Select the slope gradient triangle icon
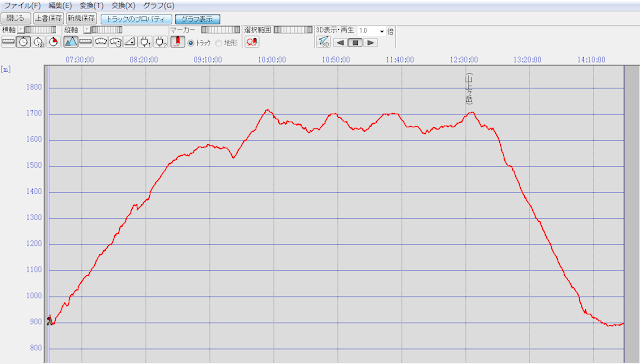Viewport: 640px width, 364px height. point(131,42)
